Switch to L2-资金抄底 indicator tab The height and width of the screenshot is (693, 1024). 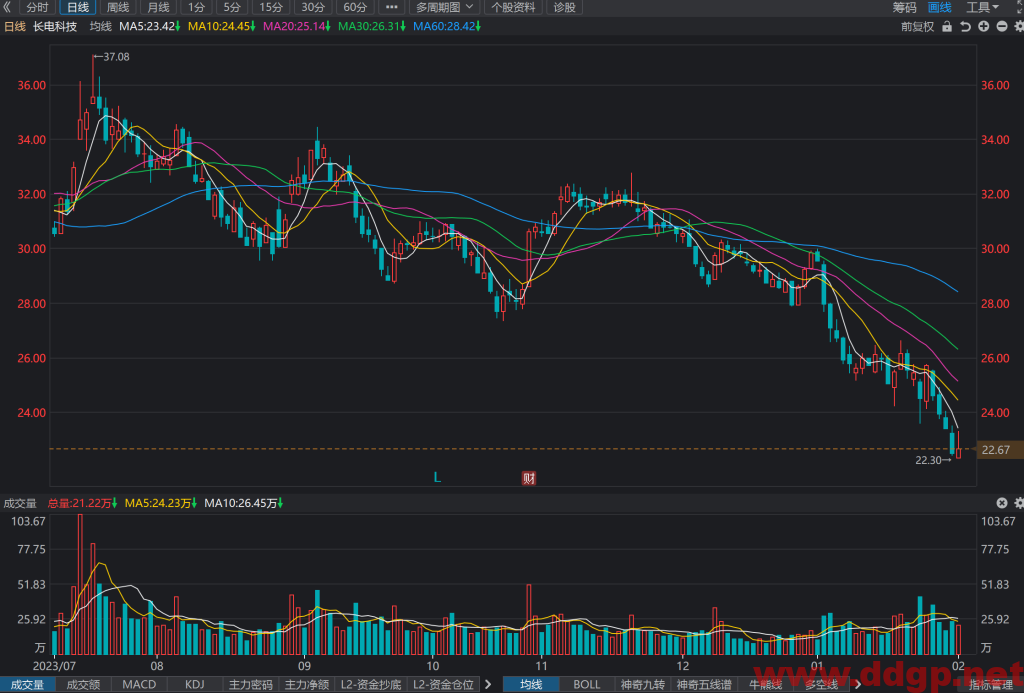point(371,685)
